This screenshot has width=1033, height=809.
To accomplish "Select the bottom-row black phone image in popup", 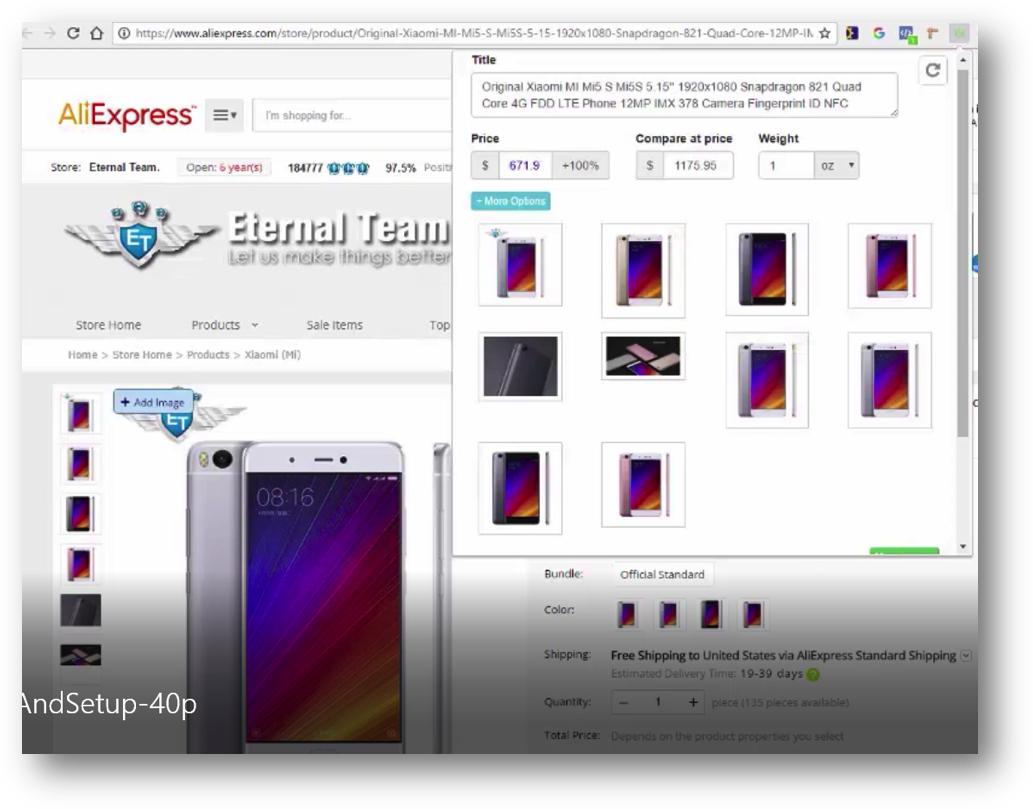I will click(520, 488).
